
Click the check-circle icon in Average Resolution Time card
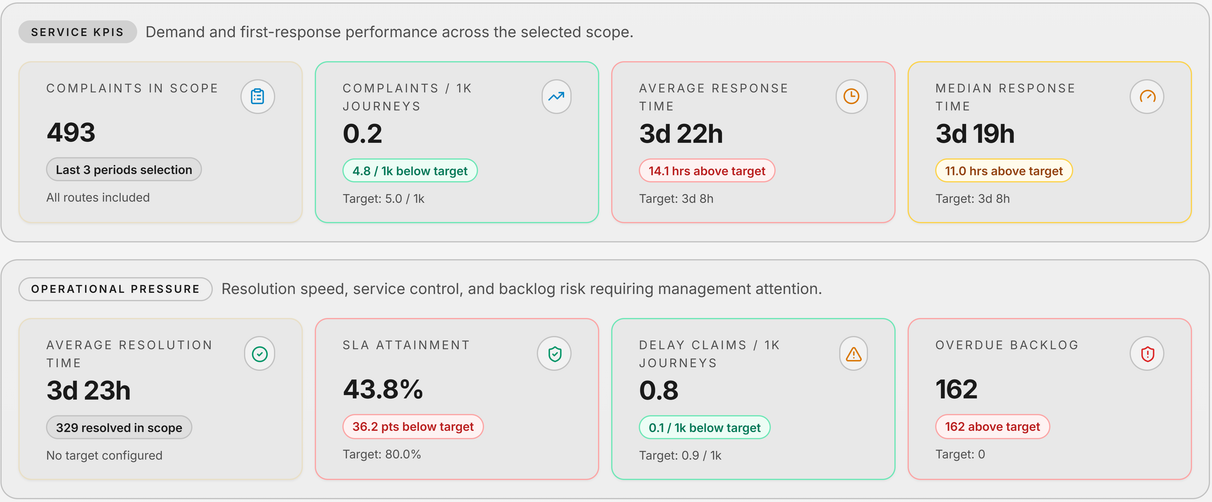260,354
